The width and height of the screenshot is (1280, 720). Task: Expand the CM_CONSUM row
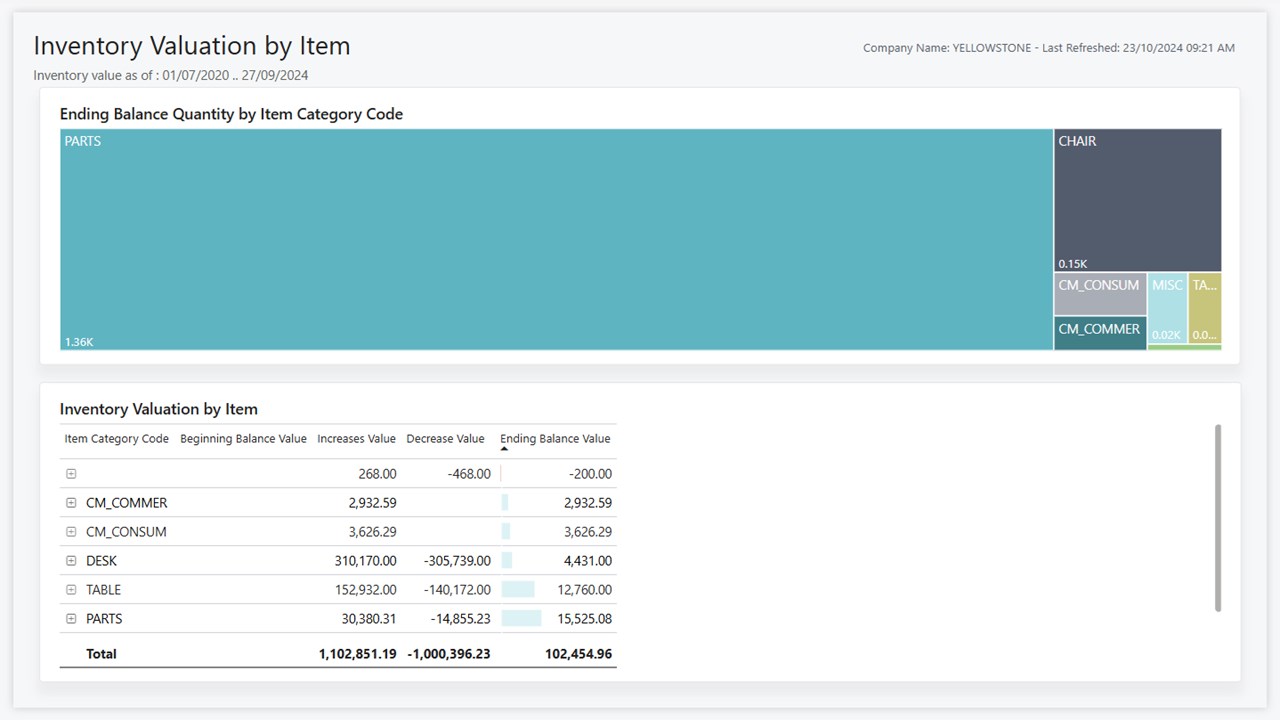[71, 532]
